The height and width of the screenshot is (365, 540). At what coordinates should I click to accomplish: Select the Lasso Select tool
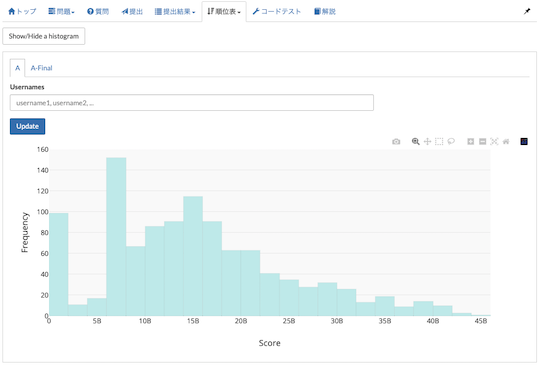(x=451, y=142)
